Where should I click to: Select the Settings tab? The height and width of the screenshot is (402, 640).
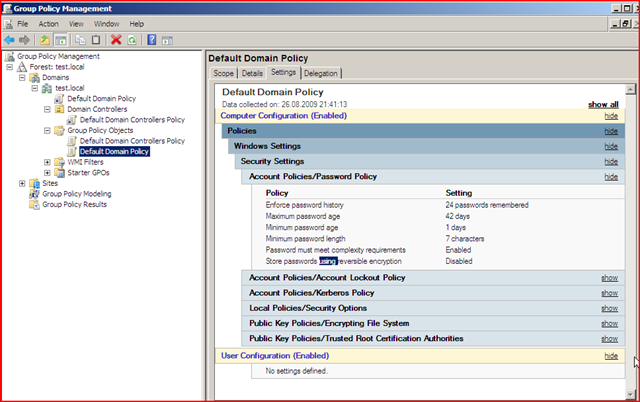(x=283, y=72)
